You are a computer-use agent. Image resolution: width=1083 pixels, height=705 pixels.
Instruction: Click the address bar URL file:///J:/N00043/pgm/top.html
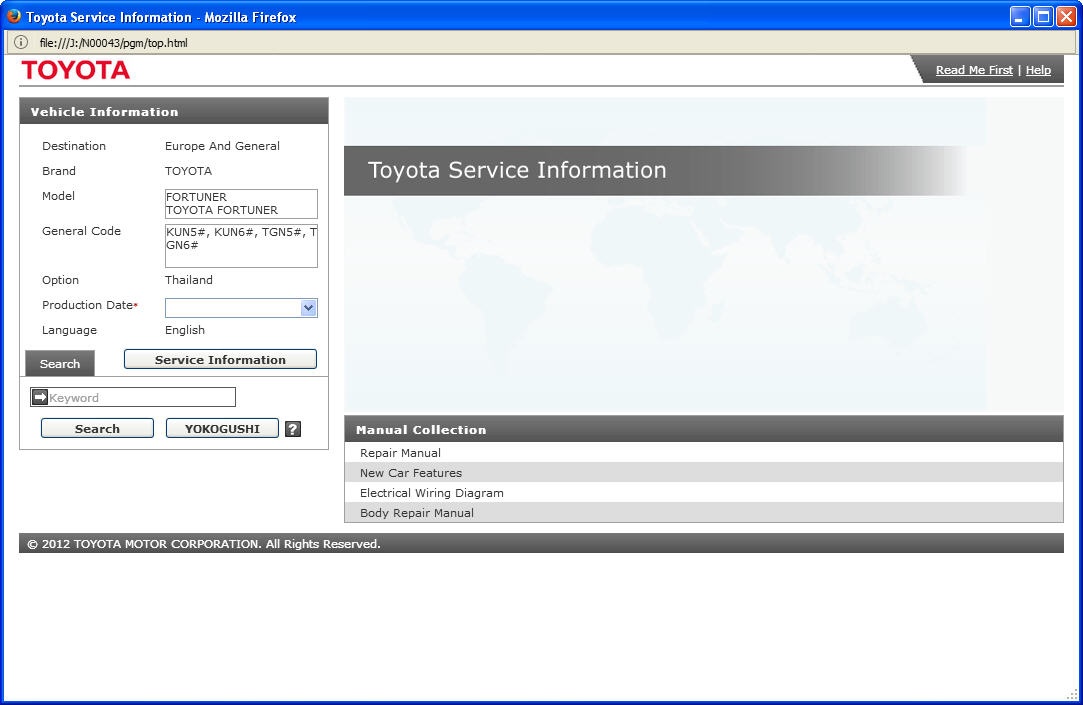[113, 43]
